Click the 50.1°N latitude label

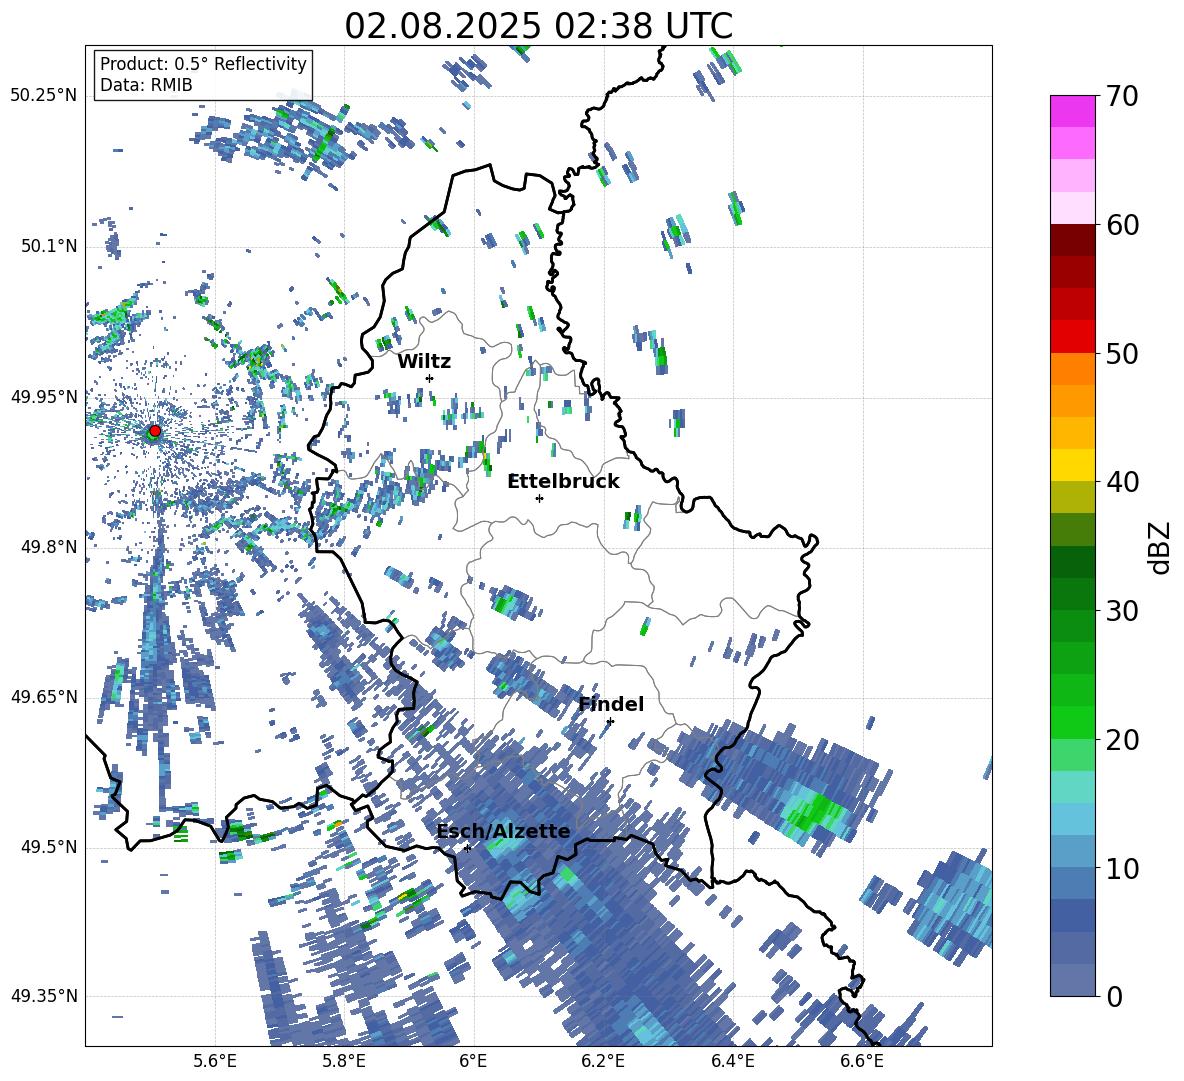tap(49, 246)
